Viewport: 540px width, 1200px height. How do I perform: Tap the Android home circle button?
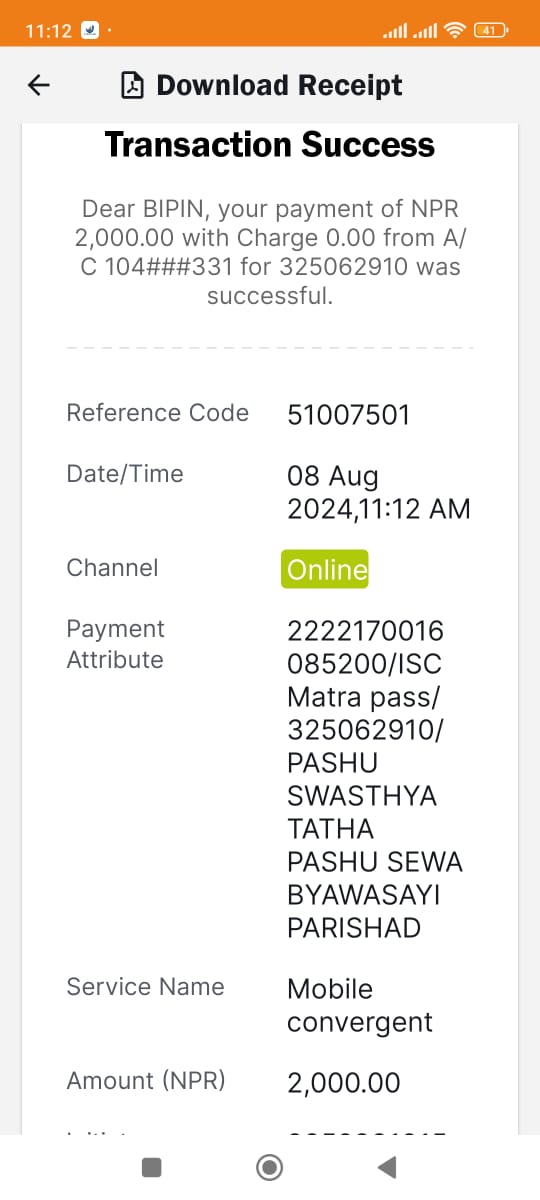[269, 1166]
